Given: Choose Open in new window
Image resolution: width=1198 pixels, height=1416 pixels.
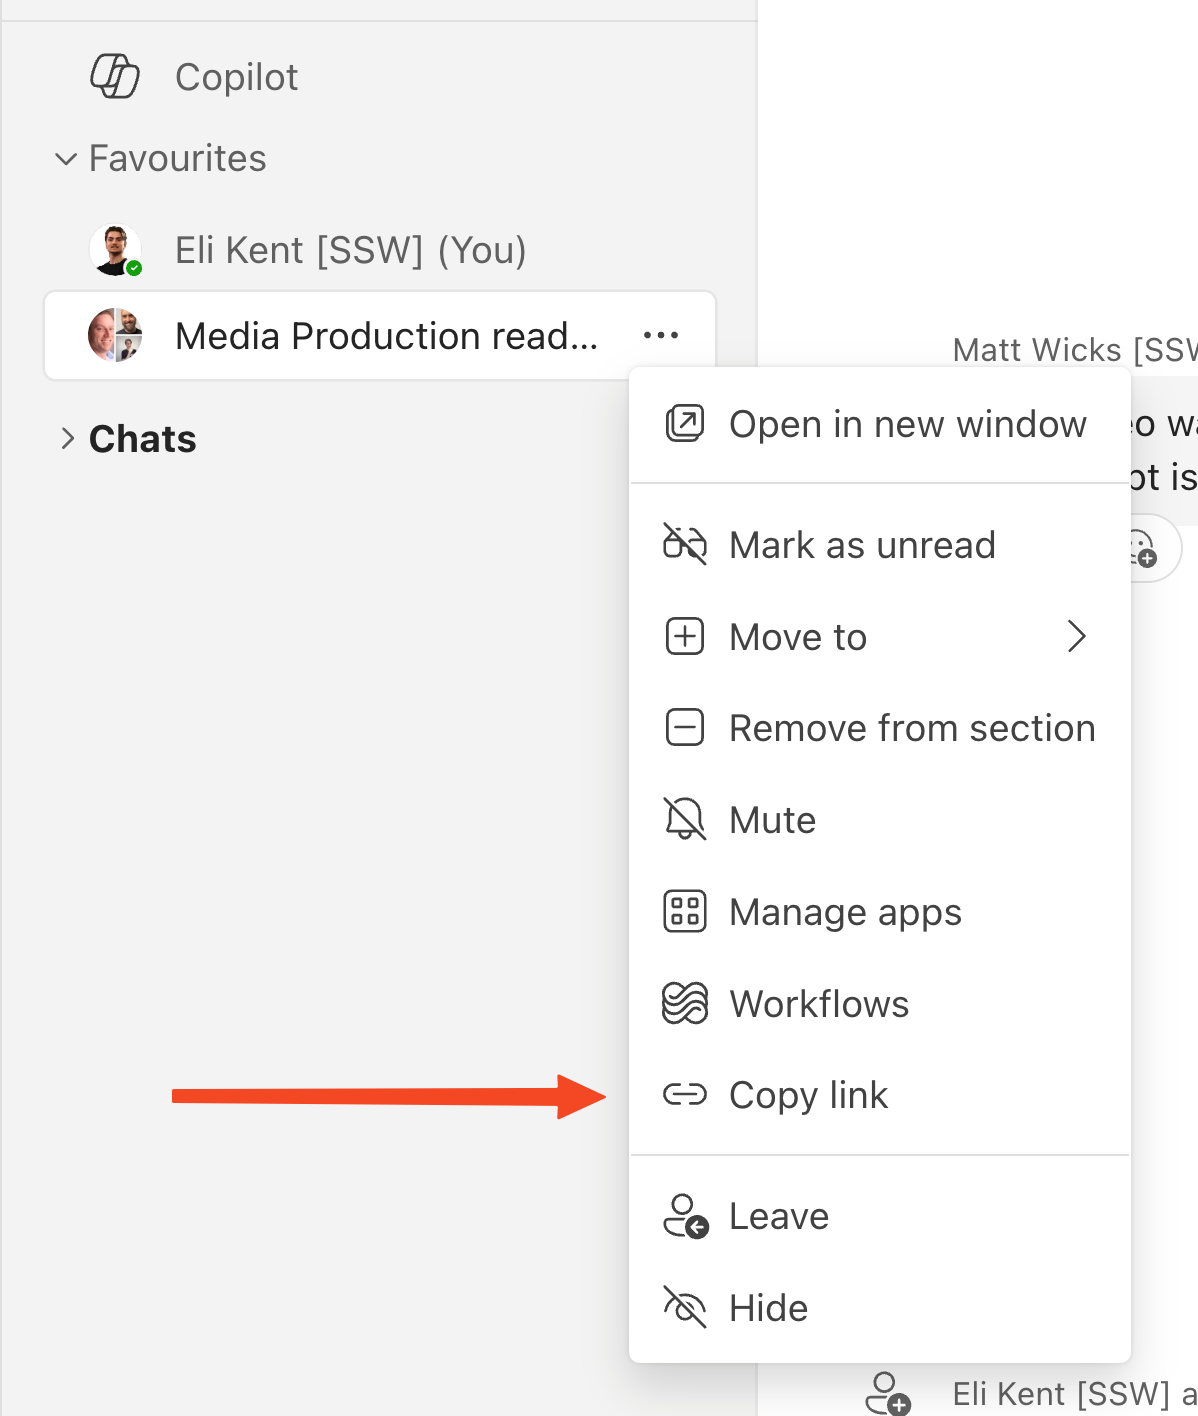Looking at the screenshot, I should point(880,424).
